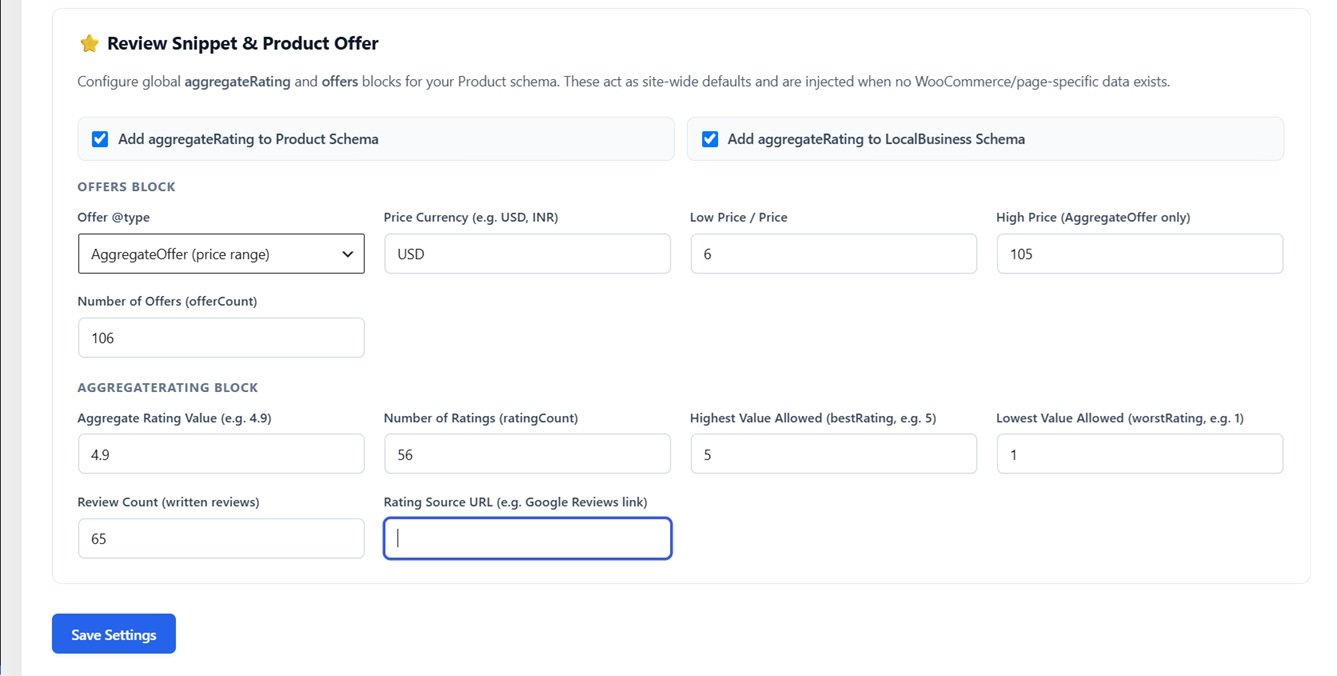Click the Number of Ratings field showing 56
This screenshot has height=676, width=1337.
click(527, 454)
